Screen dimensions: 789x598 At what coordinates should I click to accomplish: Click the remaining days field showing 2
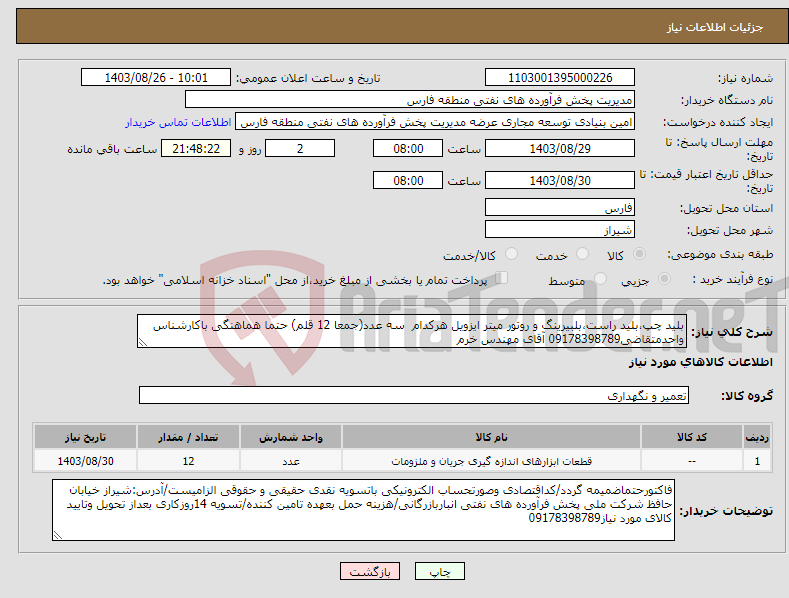300,148
